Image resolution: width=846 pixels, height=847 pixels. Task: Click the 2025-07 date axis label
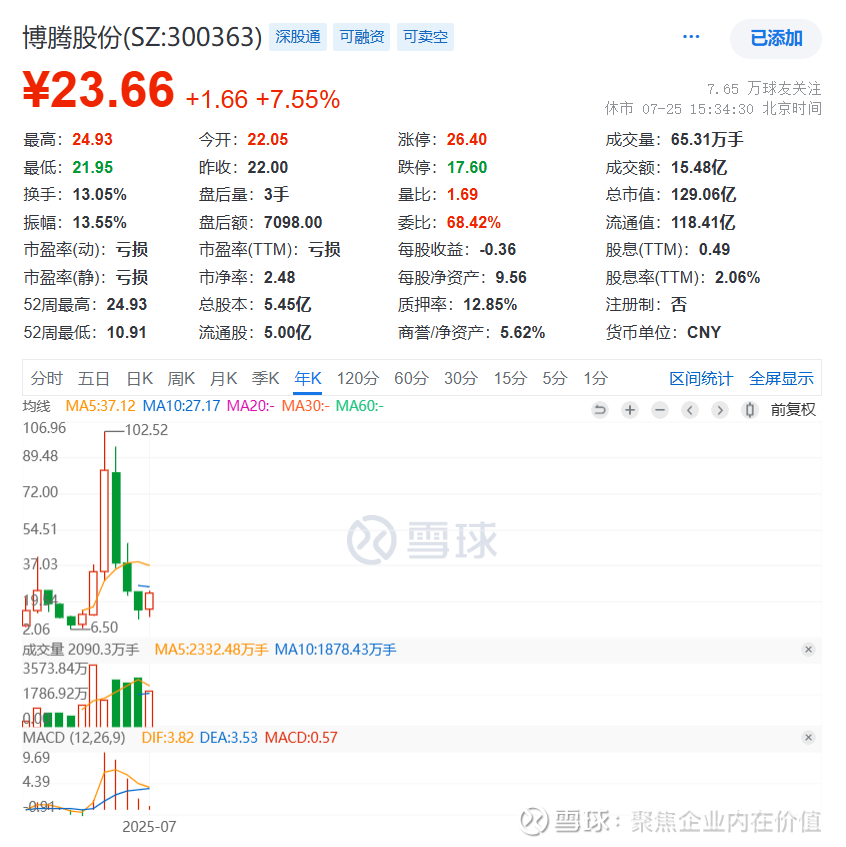click(149, 826)
